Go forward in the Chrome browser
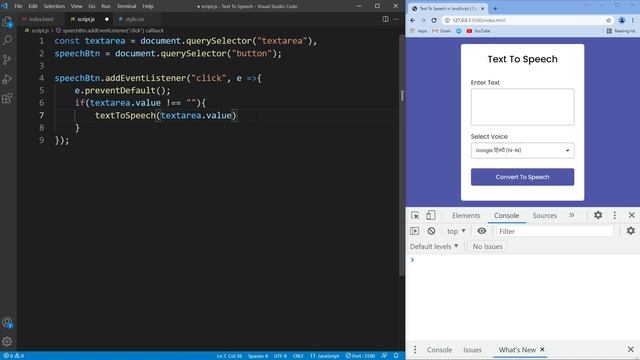The height and width of the screenshot is (360, 640). click(x=423, y=20)
